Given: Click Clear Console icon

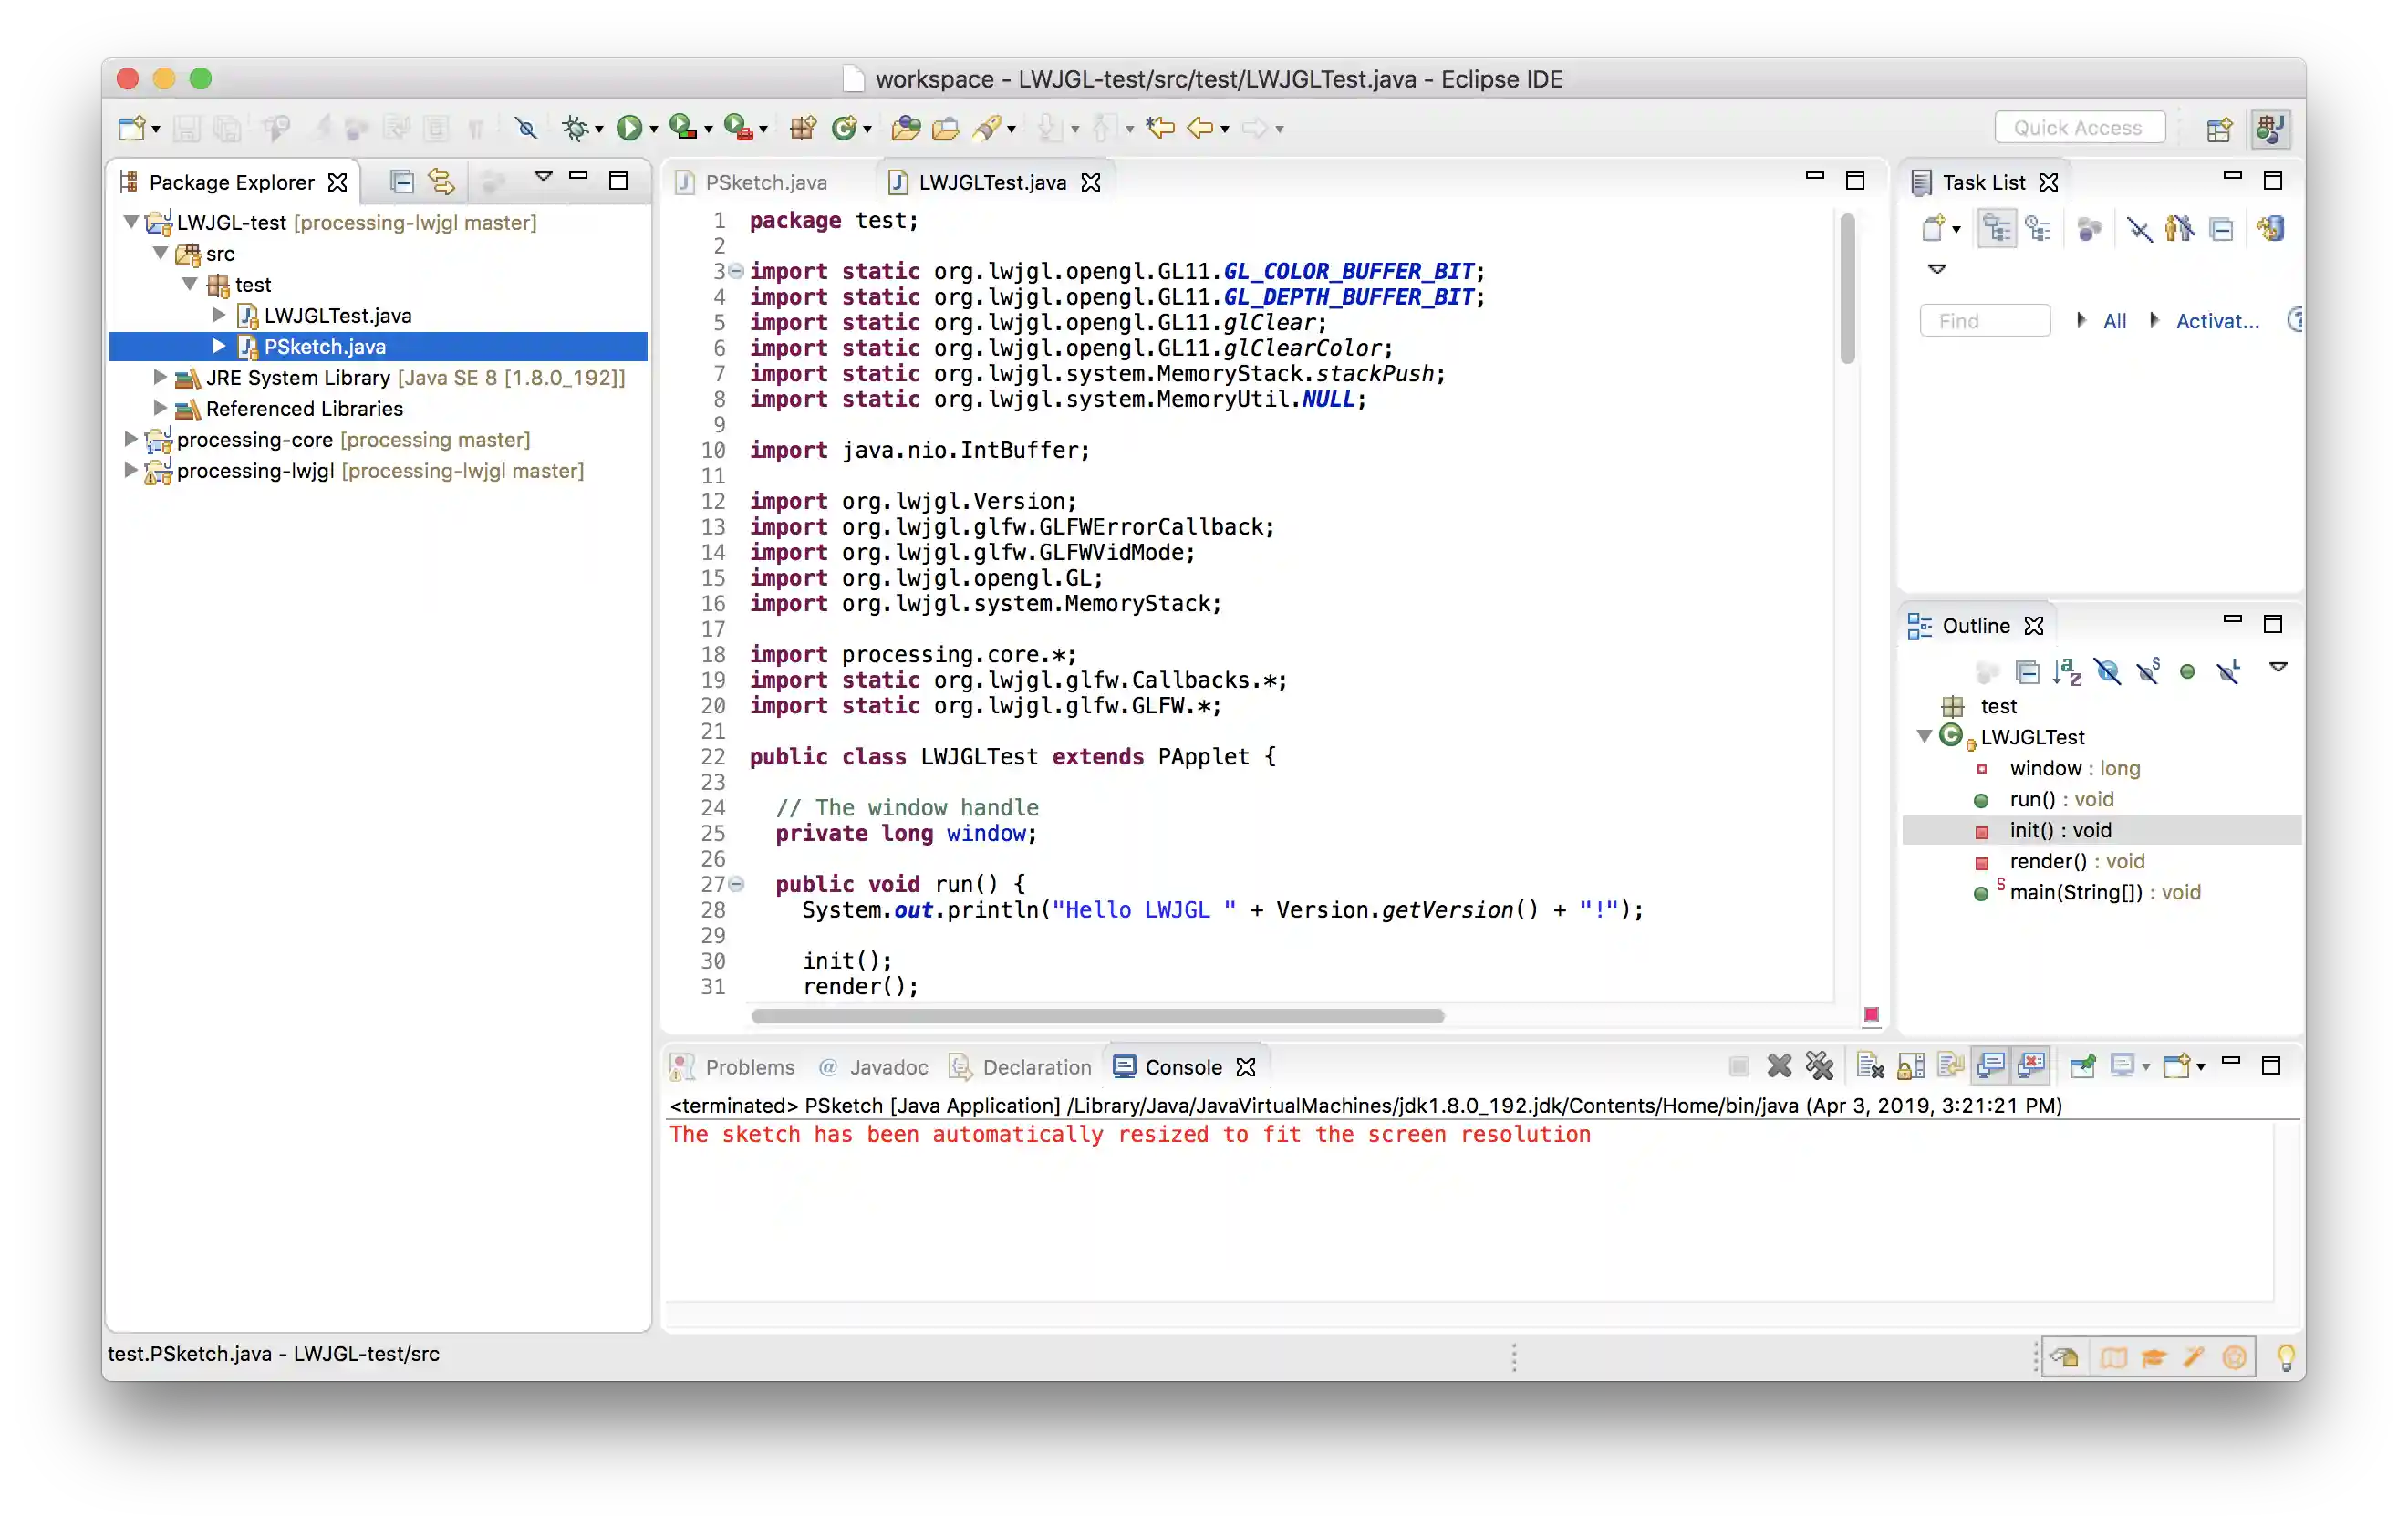Looking at the screenshot, I should tap(1870, 1066).
